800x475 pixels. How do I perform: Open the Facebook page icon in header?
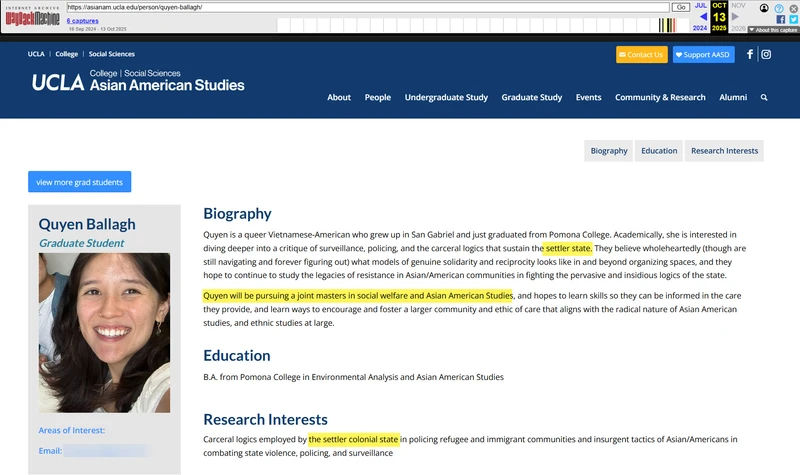pyautogui.click(x=749, y=54)
